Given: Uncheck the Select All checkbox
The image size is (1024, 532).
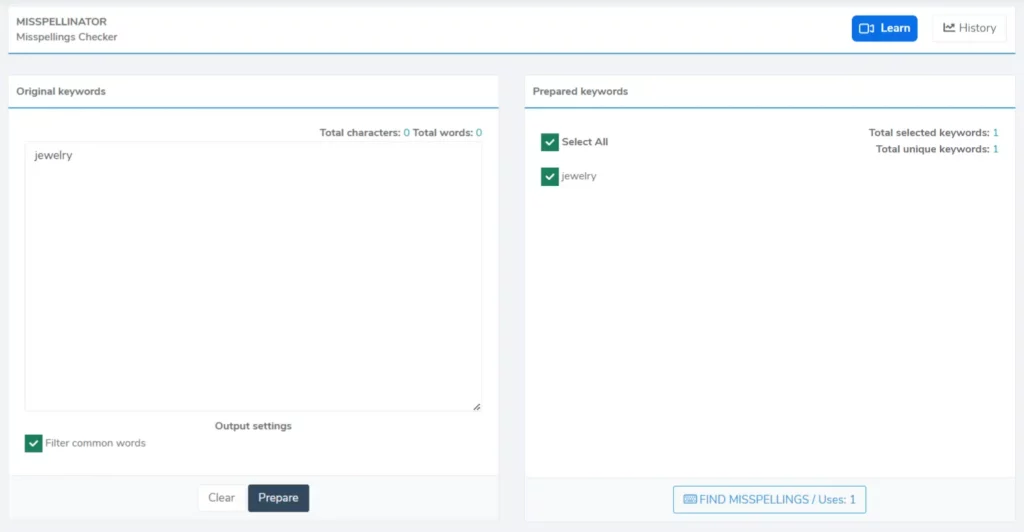Looking at the screenshot, I should 550,142.
